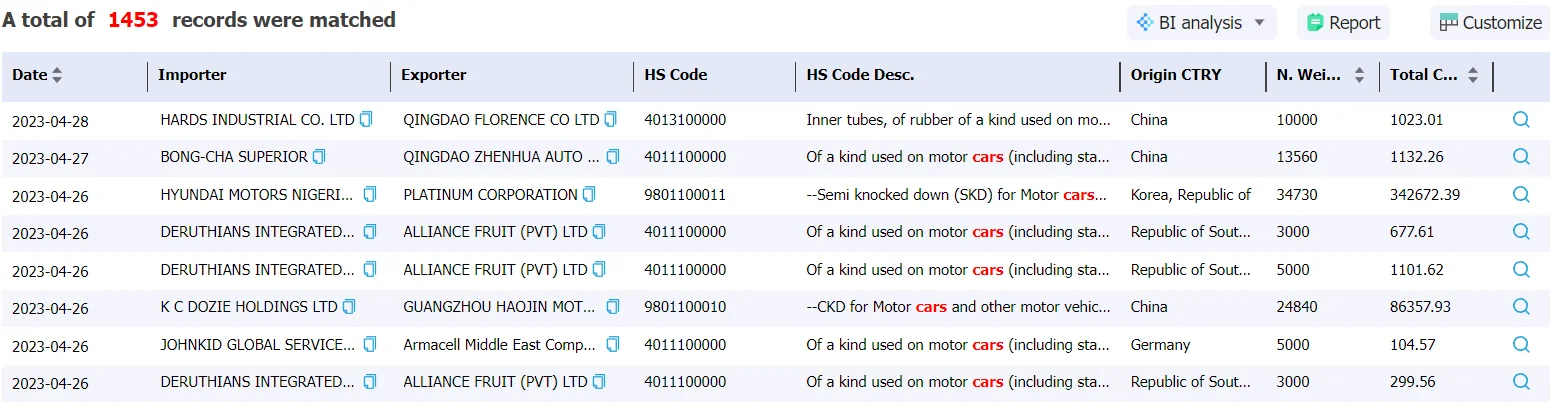Open the Customize columns button

point(1490,23)
